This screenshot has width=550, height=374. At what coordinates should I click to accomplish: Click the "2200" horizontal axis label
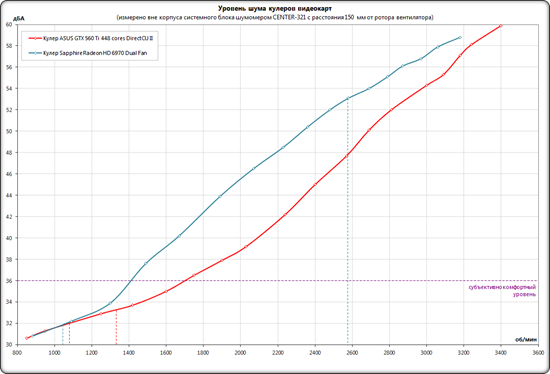[x=277, y=352]
